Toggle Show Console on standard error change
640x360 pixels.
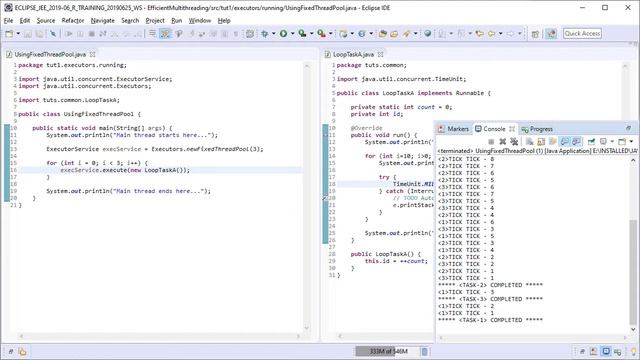(x=576, y=142)
